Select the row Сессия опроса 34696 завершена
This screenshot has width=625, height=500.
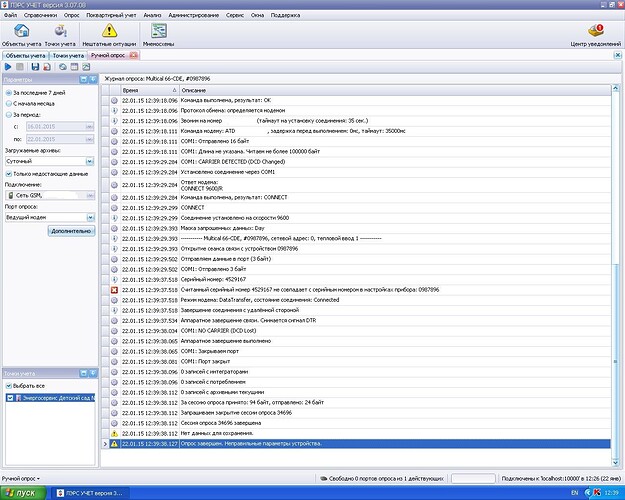click(x=356, y=423)
